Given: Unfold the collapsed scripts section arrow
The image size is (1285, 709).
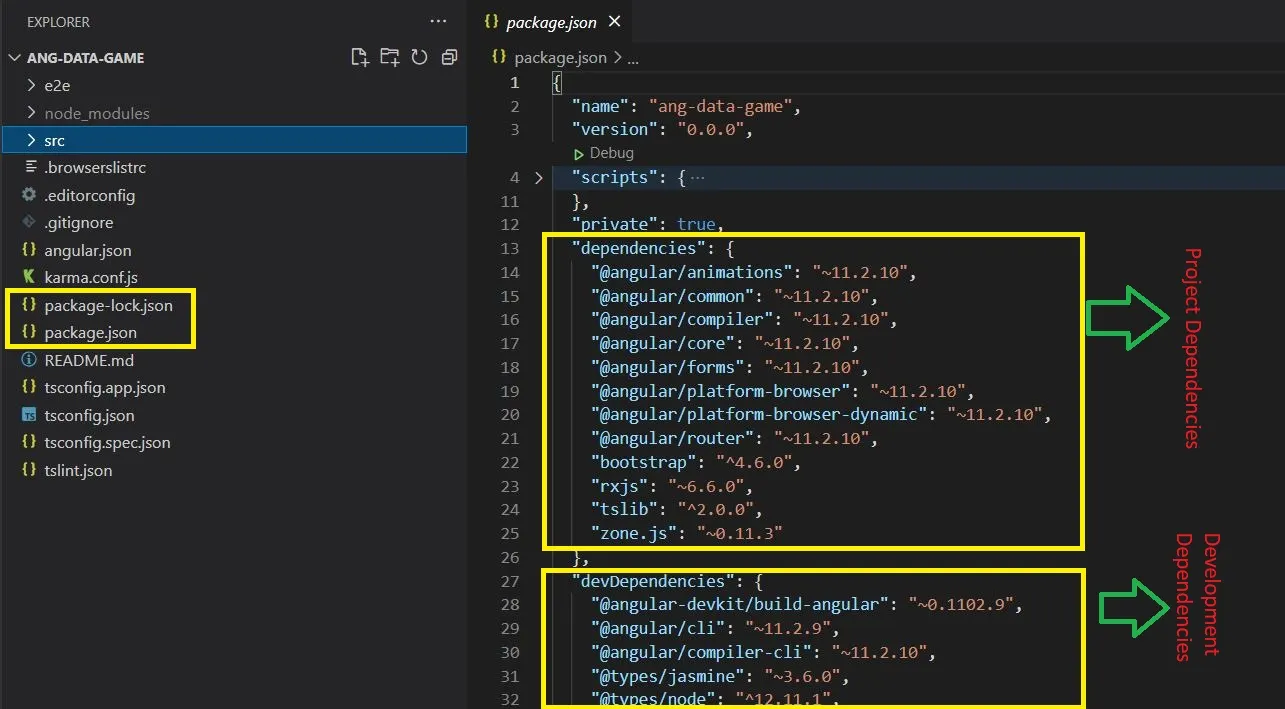Looking at the screenshot, I should tap(539, 178).
